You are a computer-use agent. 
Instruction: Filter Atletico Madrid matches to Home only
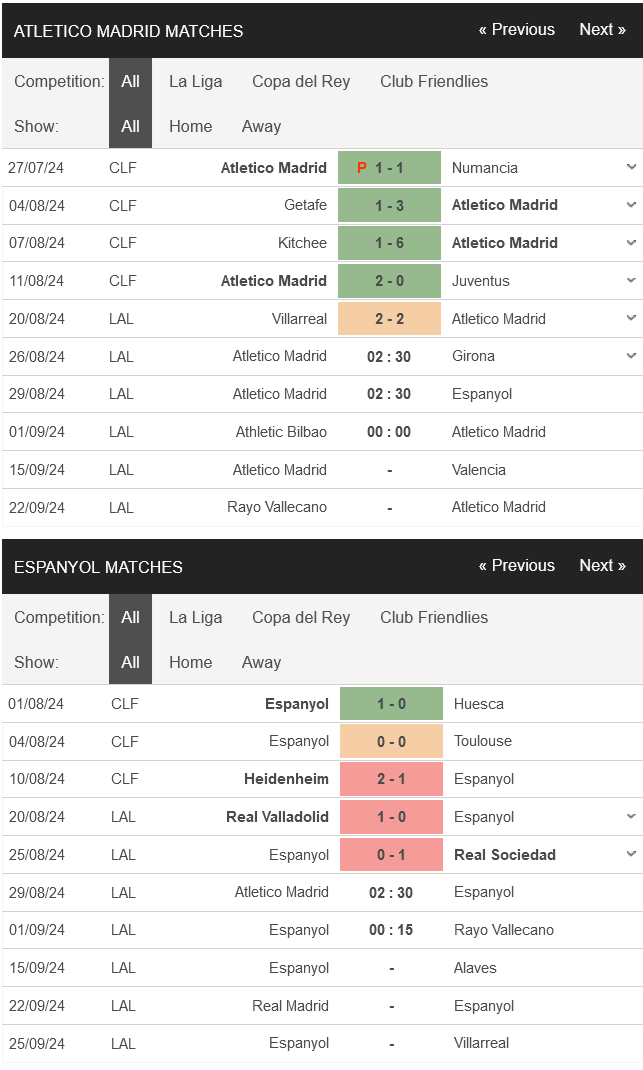190,126
